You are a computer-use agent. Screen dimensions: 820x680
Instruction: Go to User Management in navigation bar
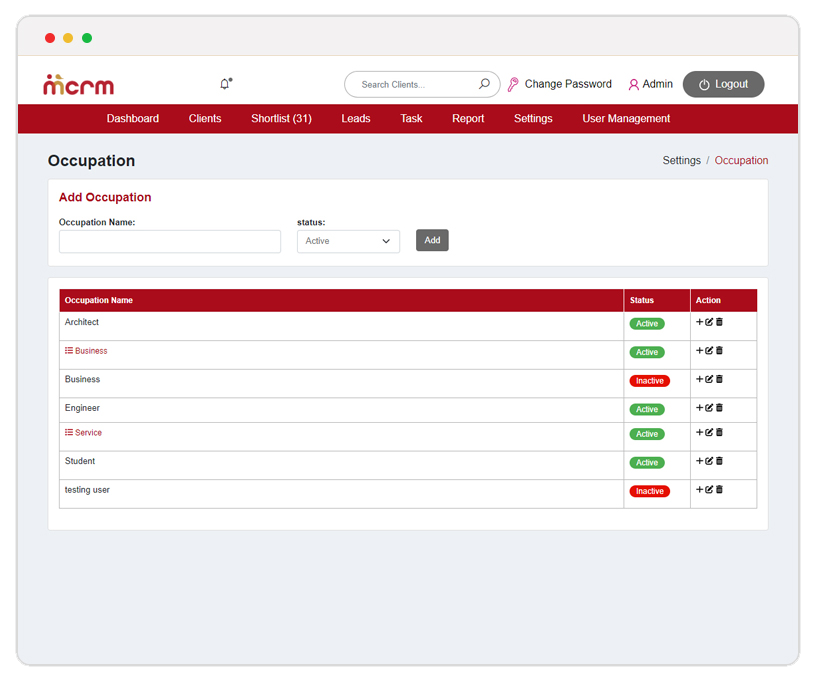pyautogui.click(x=626, y=118)
